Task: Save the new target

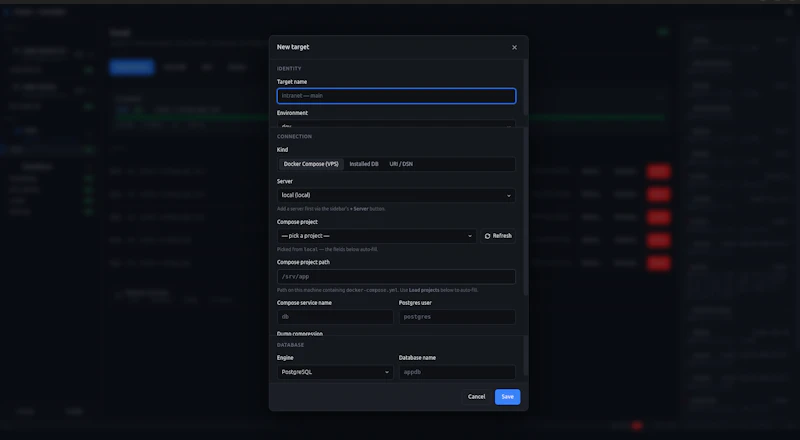Action: (508, 397)
